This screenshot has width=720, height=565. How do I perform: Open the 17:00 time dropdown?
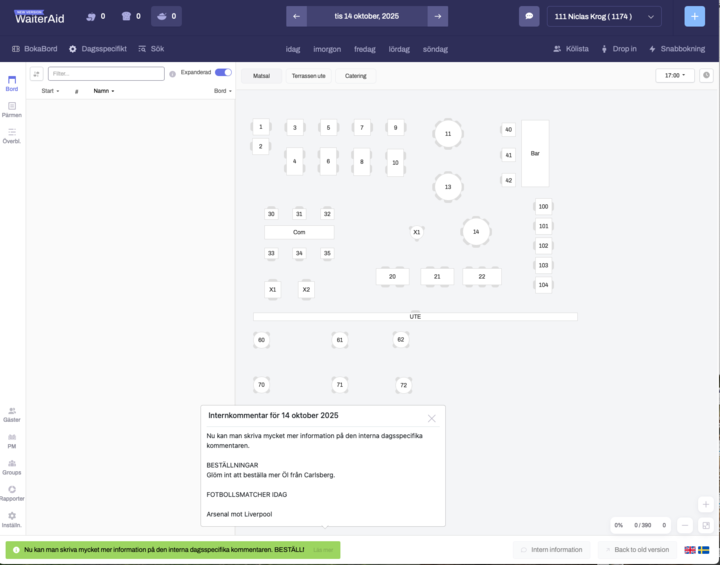pos(675,75)
